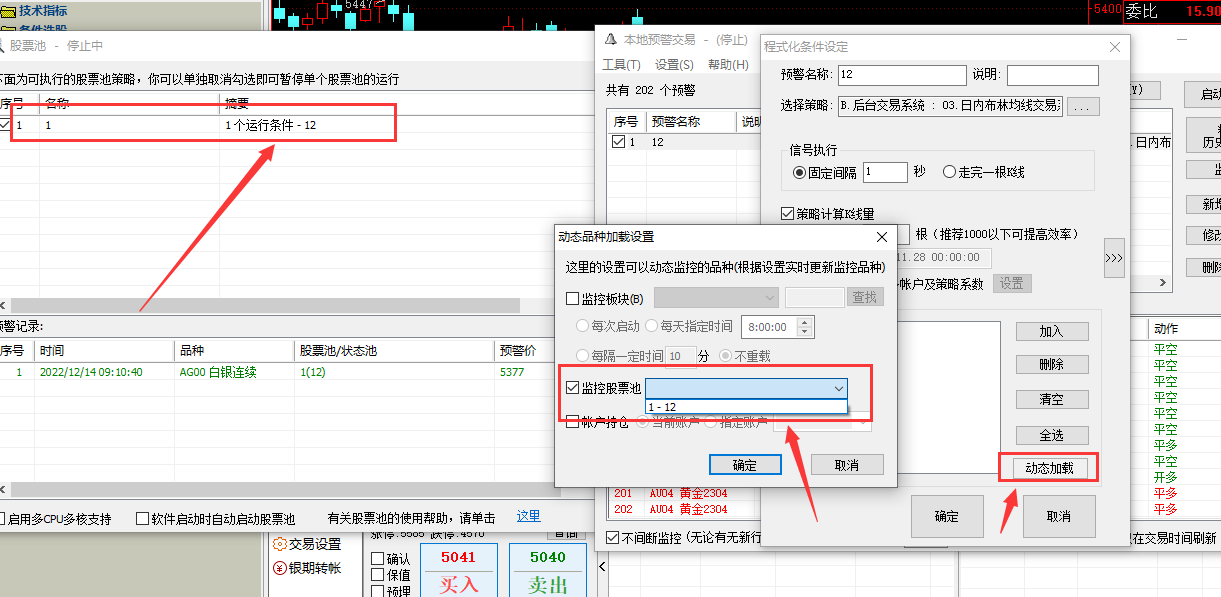The image size is (1221, 597).
Task: Open the 监控股票池 dropdown arrow
Action: pos(838,388)
